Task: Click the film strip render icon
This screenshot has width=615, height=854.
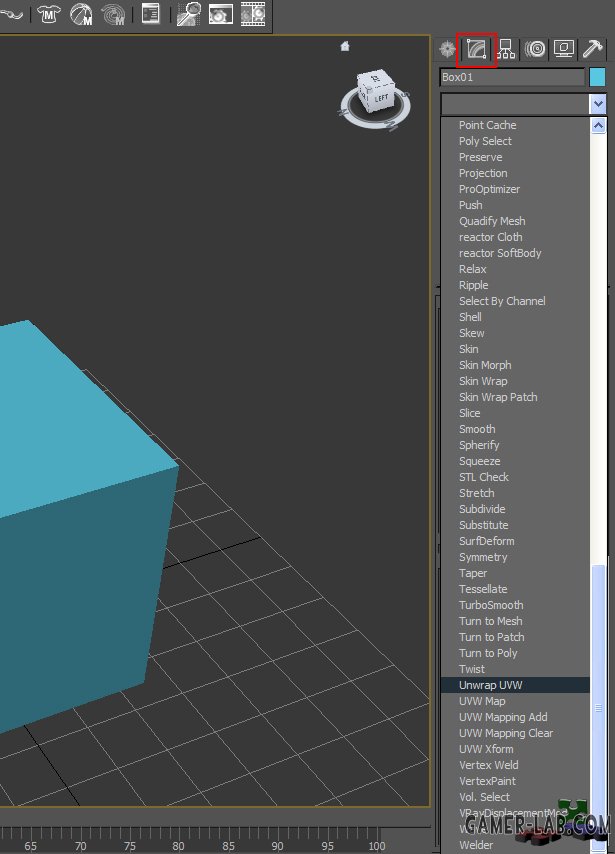Action: [x=253, y=14]
